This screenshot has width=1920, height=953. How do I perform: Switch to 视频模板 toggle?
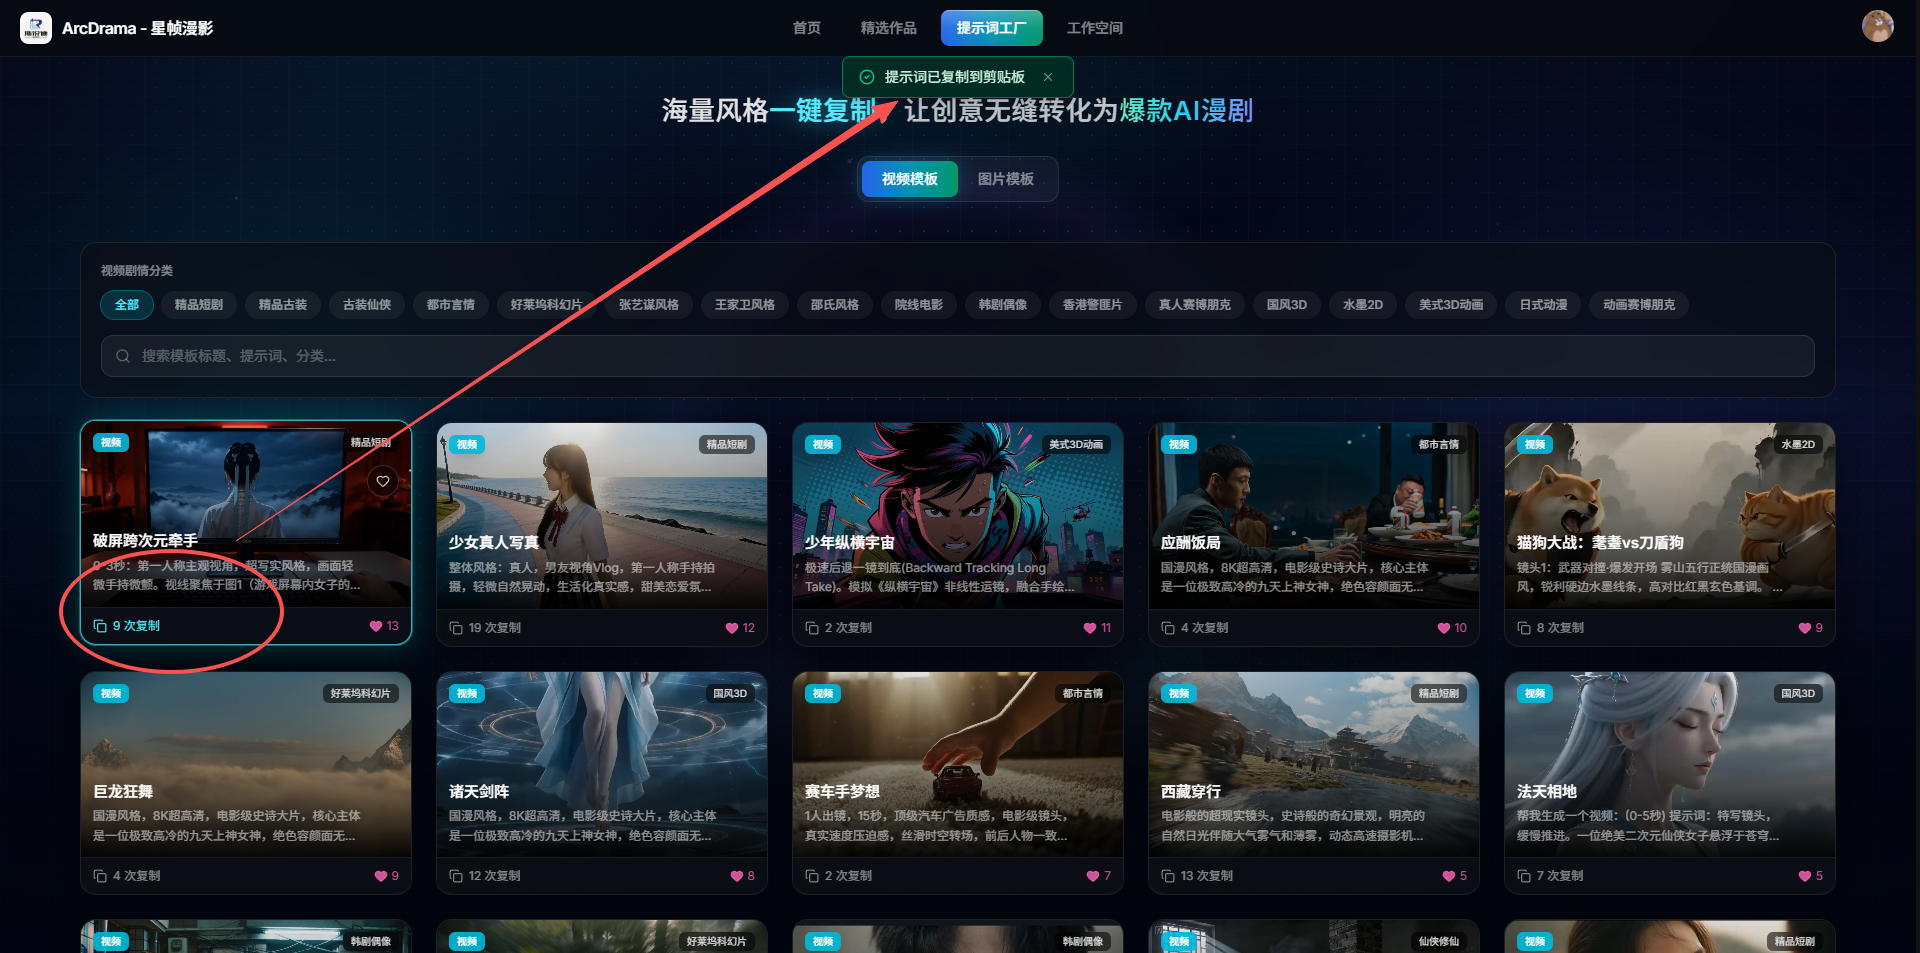click(909, 179)
